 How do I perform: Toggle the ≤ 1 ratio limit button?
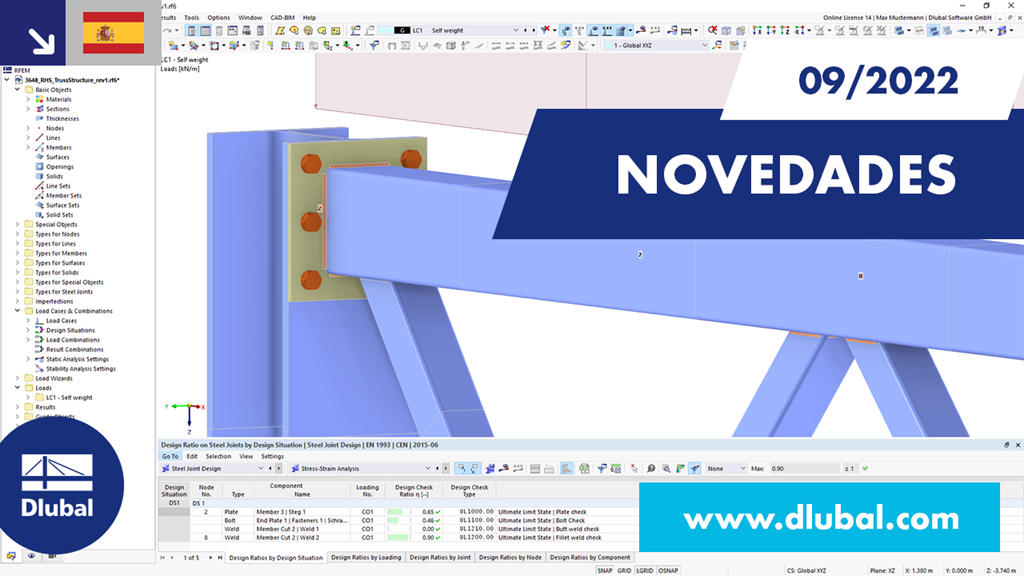[x=849, y=468]
